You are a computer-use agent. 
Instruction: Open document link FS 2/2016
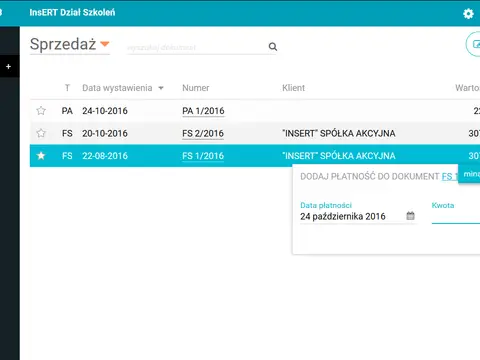[x=203, y=133]
